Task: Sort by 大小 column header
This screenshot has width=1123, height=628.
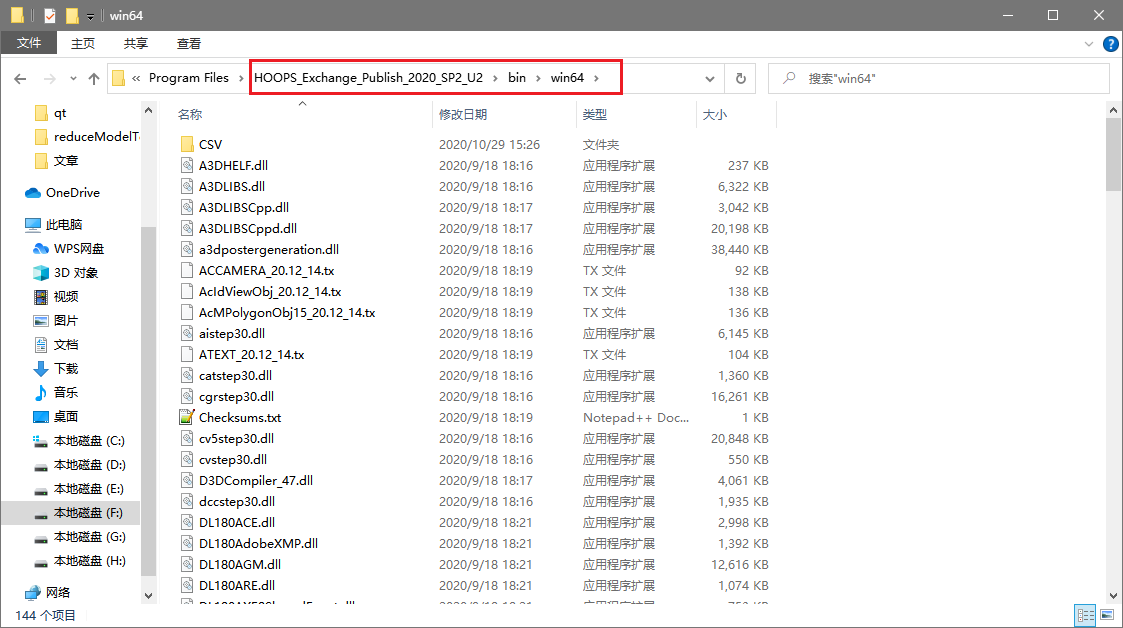Action: [x=715, y=115]
